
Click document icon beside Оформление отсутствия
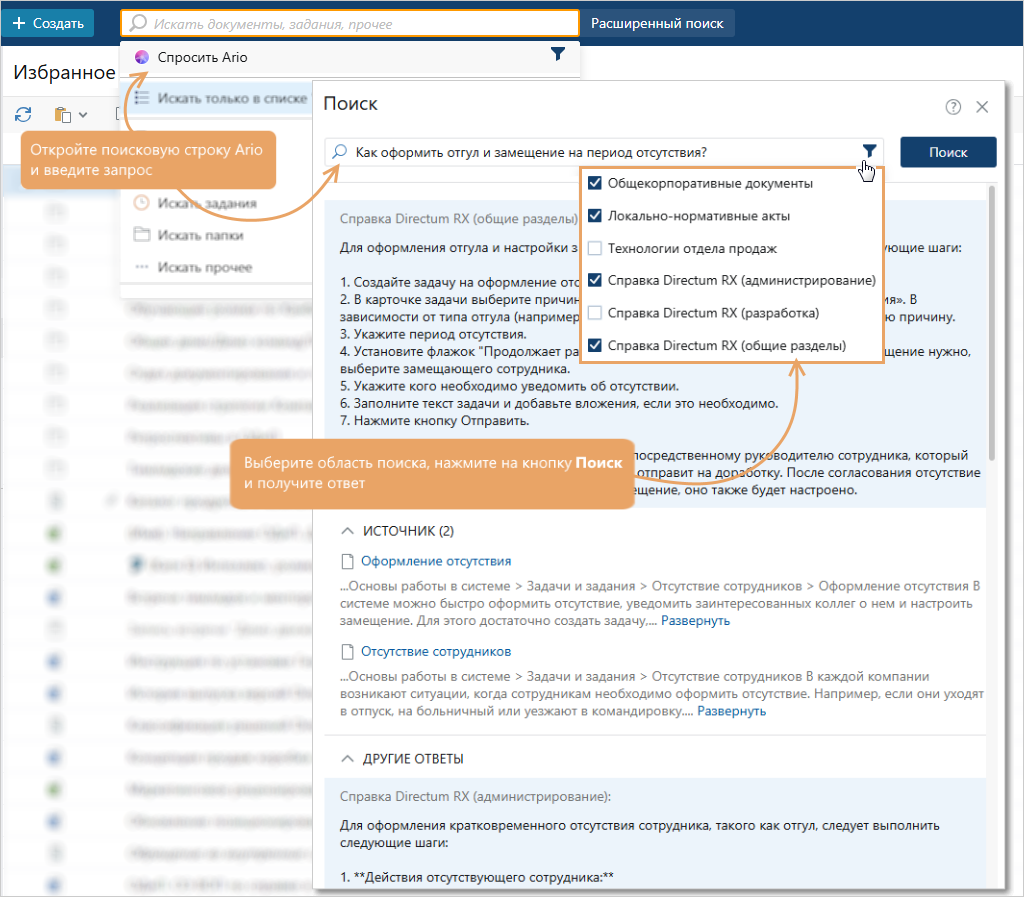(x=347, y=561)
